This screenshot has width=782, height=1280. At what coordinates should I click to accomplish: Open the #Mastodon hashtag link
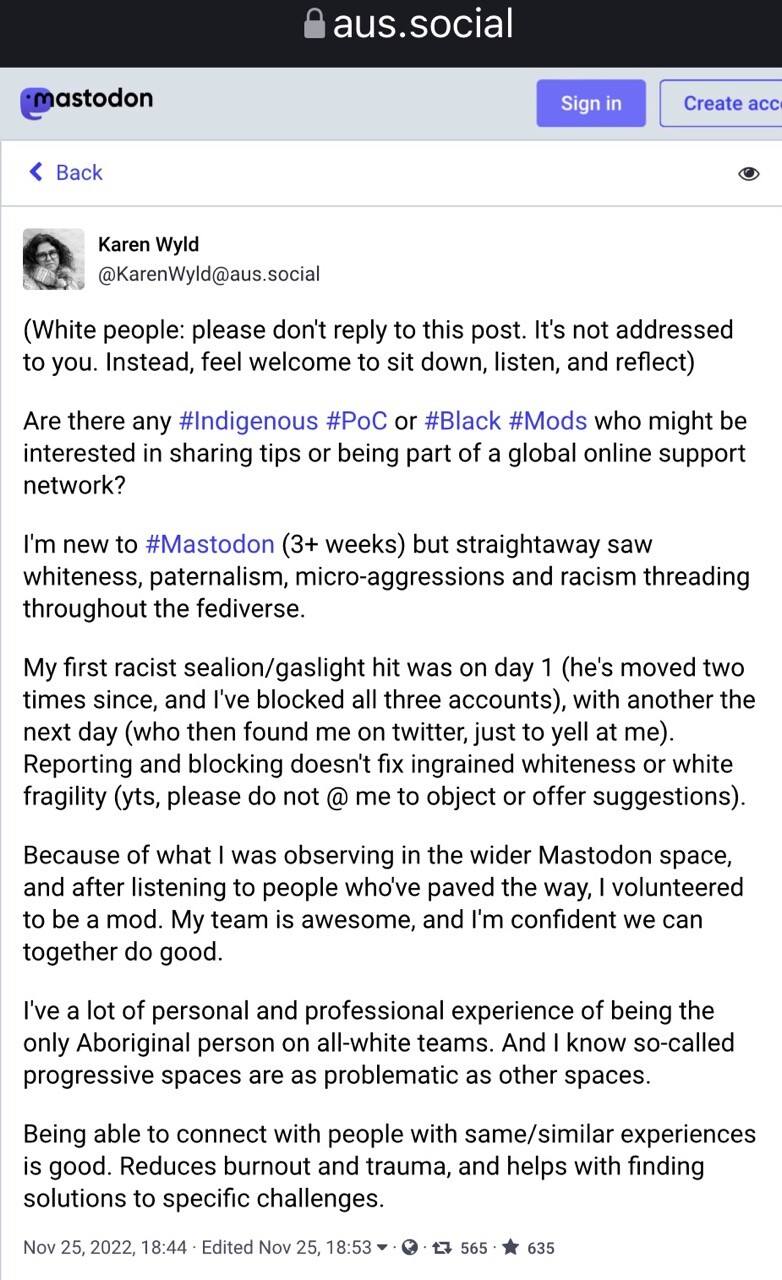209,544
